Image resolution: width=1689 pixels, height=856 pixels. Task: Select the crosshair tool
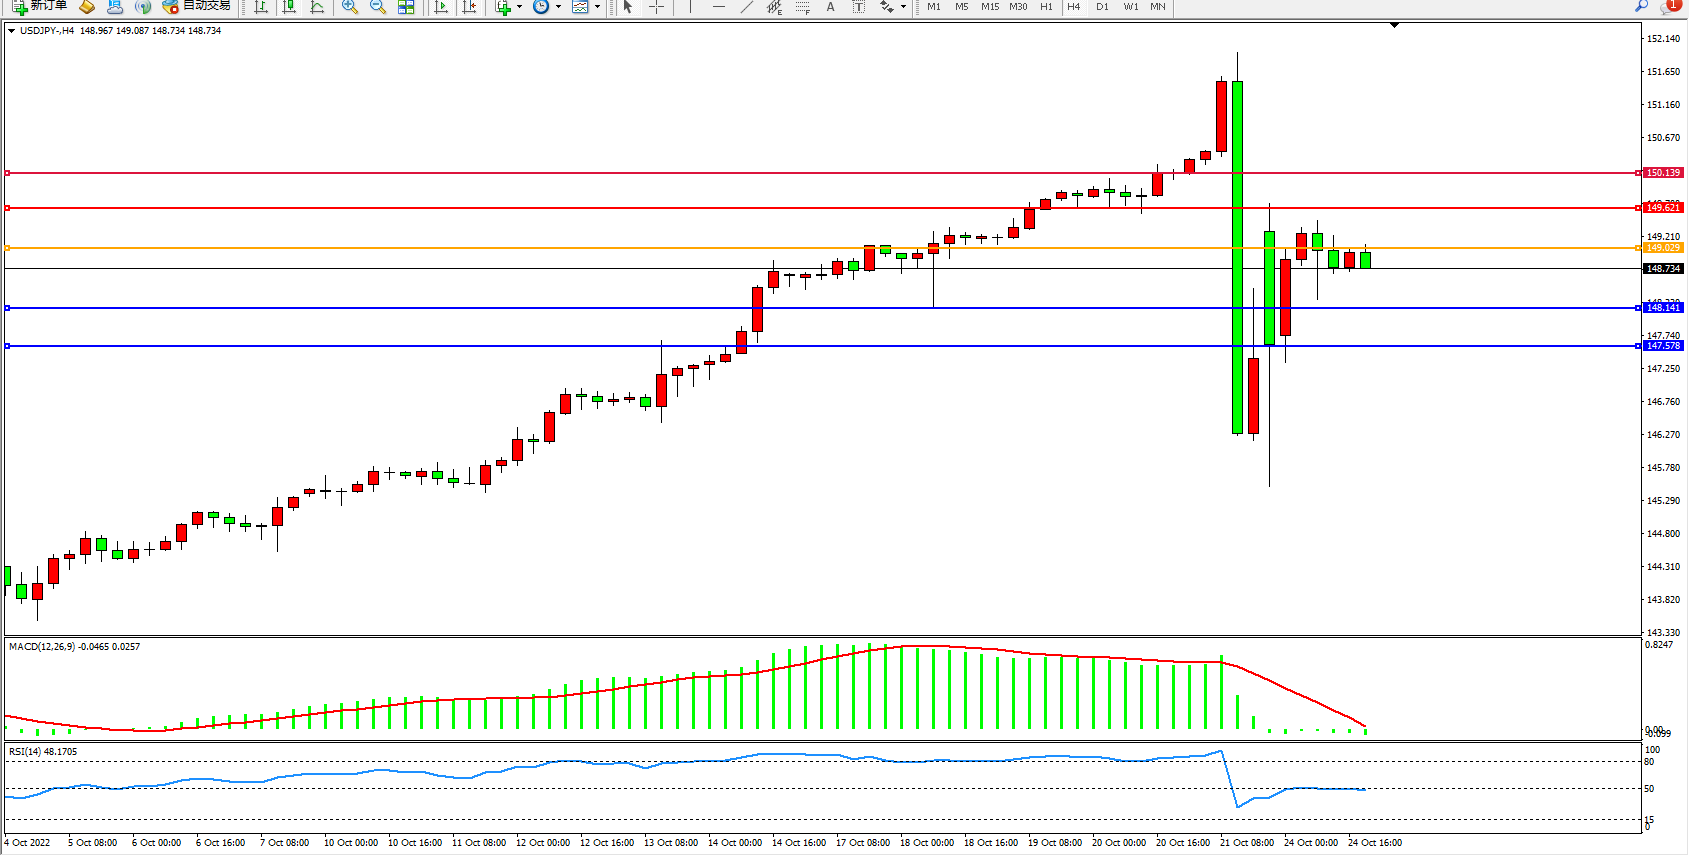[x=656, y=7]
